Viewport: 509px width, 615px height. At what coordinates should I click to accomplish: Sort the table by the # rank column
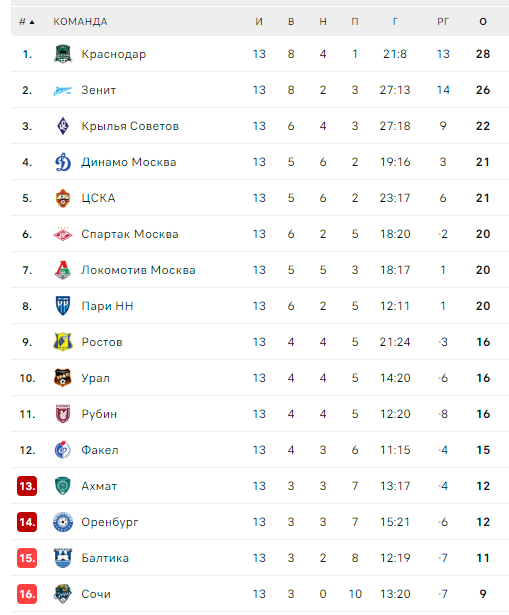[27, 22]
